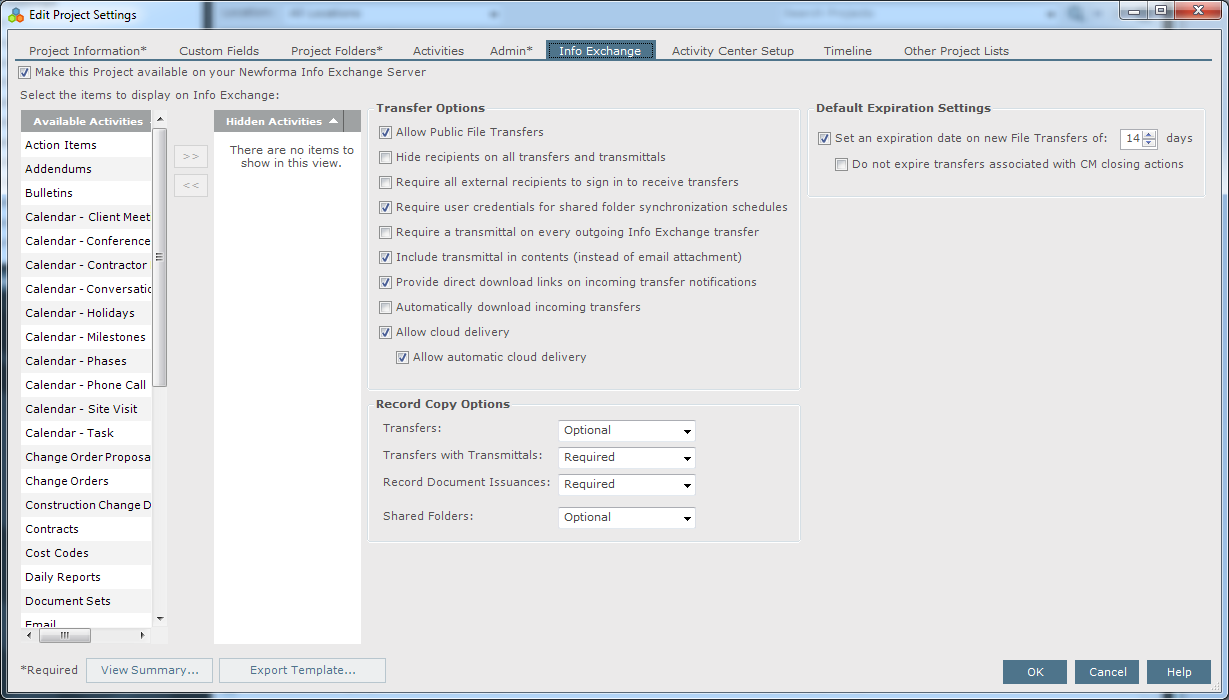The height and width of the screenshot is (700, 1229).
Task: Select Daily Reports in the list
Action: tap(87, 577)
